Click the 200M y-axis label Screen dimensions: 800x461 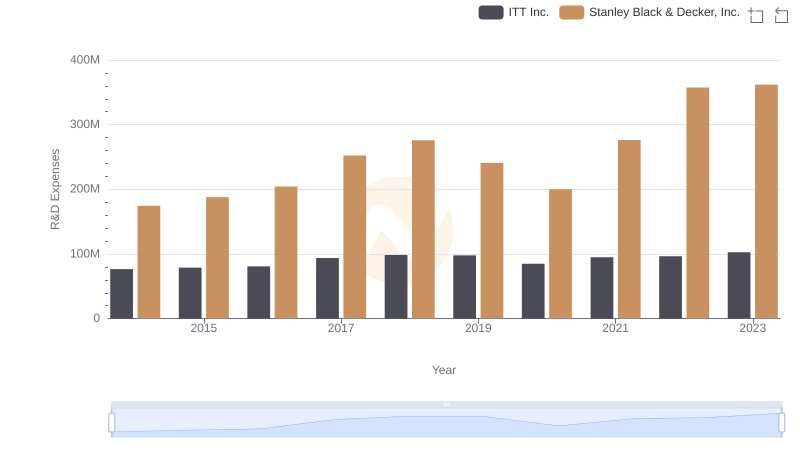tap(85, 189)
